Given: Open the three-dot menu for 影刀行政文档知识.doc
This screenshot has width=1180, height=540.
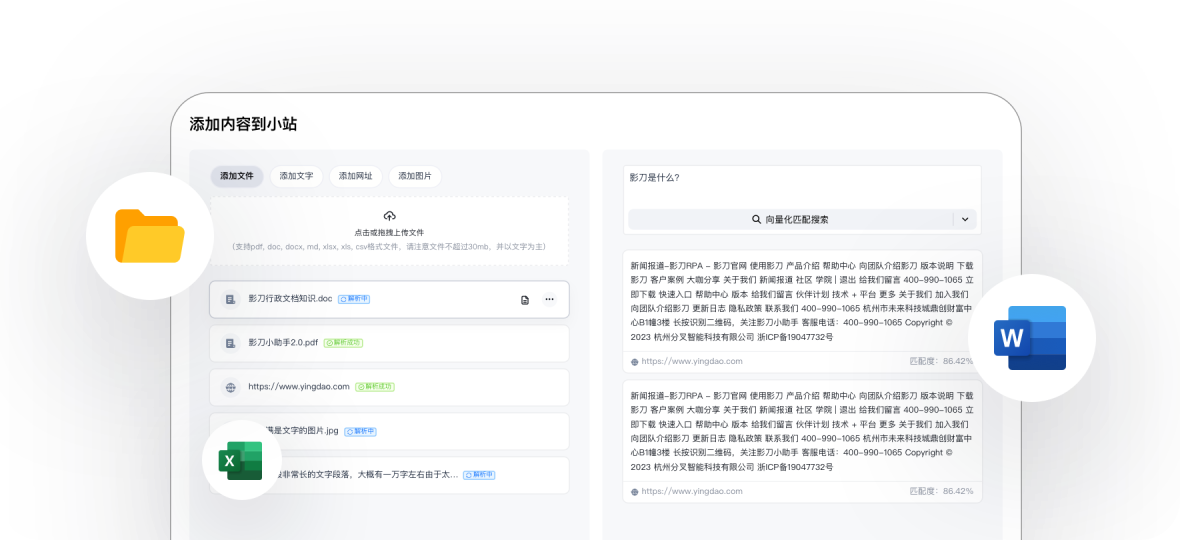Looking at the screenshot, I should pyautogui.click(x=549, y=299).
